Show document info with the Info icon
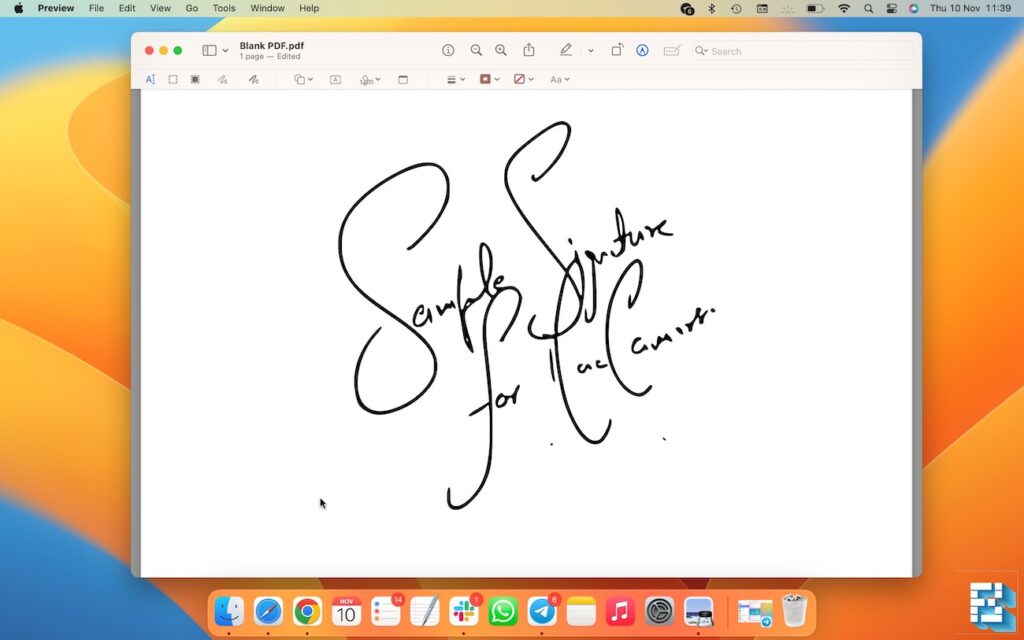 point(447,50)
